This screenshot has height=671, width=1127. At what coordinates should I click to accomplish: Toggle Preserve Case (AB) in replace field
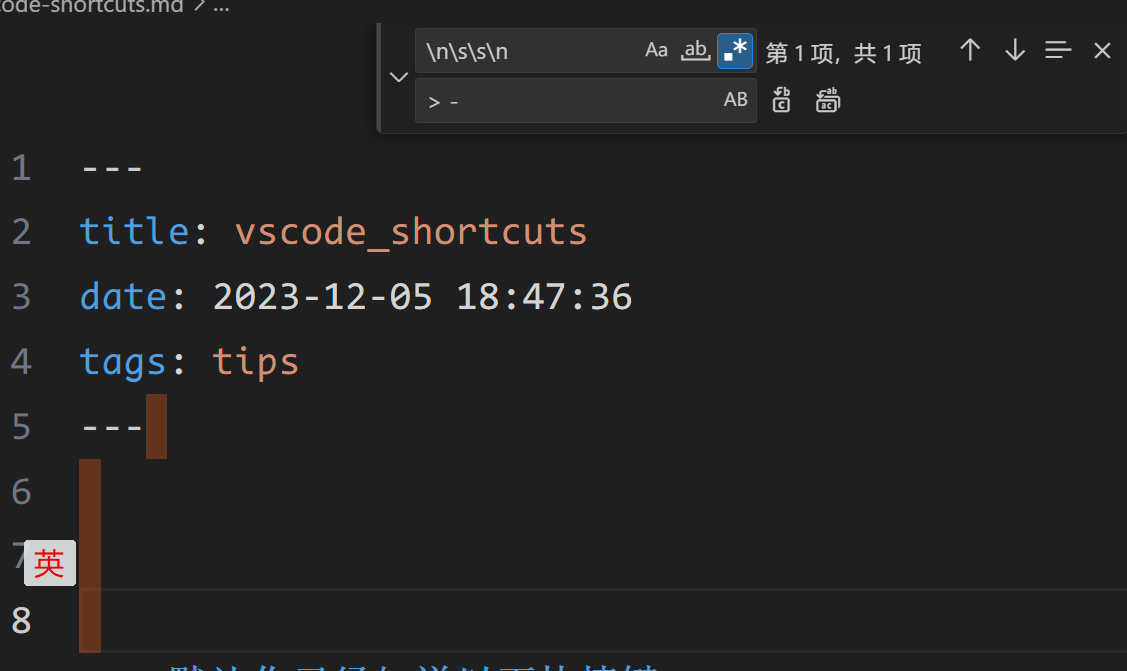tap(735, 100)
